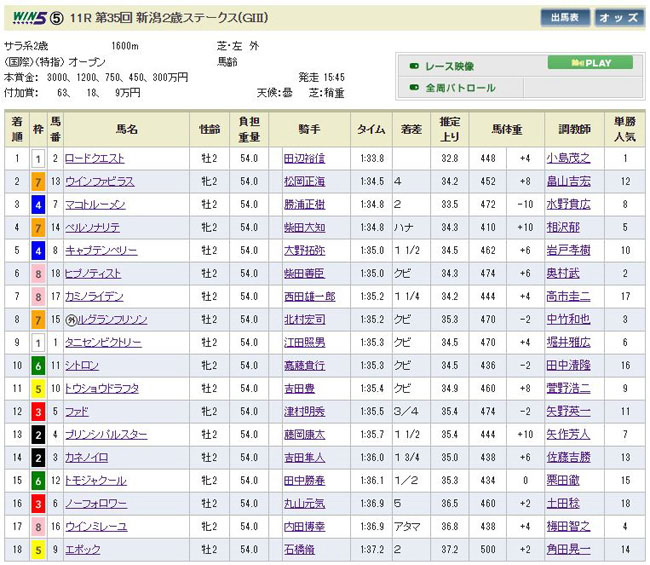
Task: Open horse ロードクエスト profile link
Action: click(x=96, y=158)
